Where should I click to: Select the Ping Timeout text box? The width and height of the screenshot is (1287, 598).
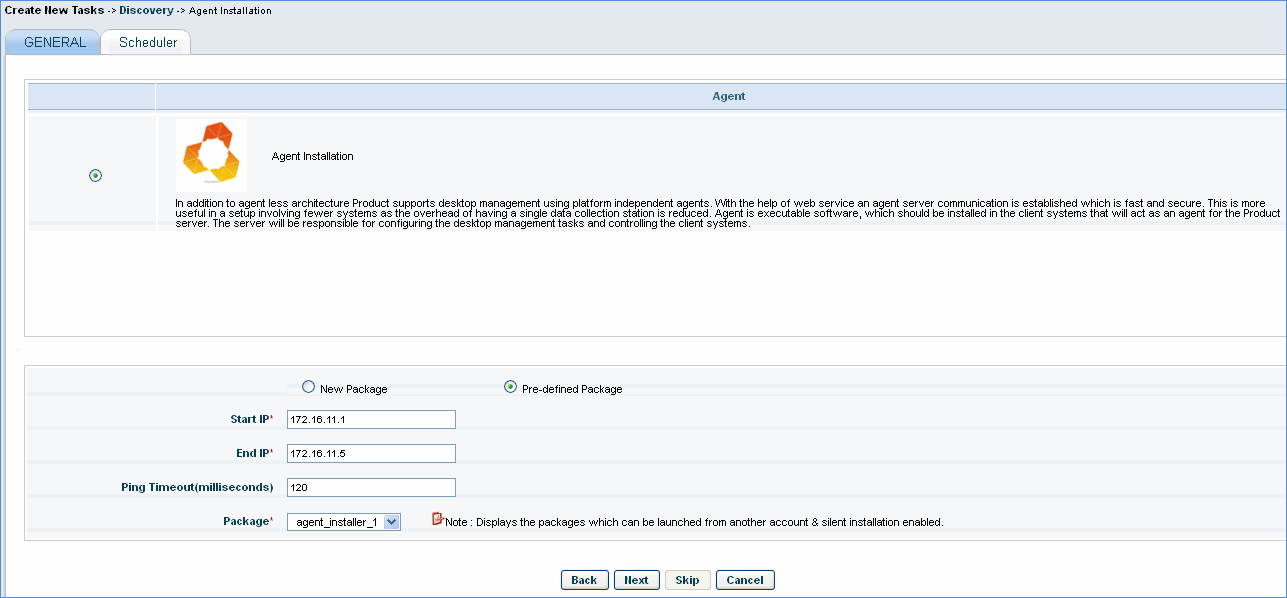(371, 488)
